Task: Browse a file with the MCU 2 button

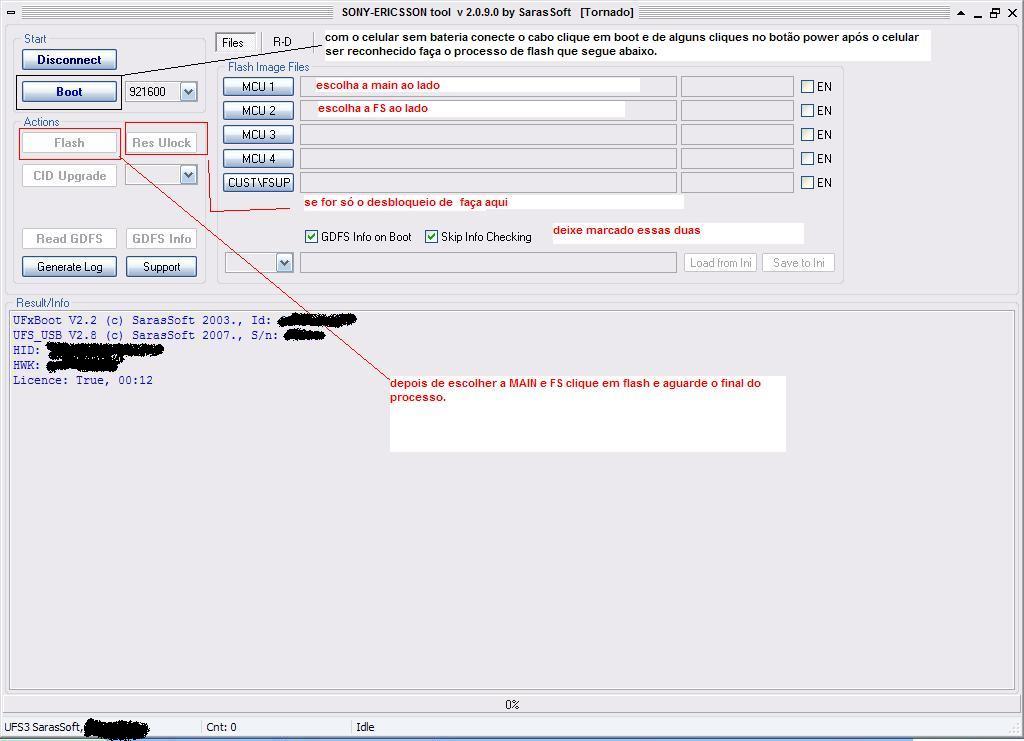Action: coord(259,110)
